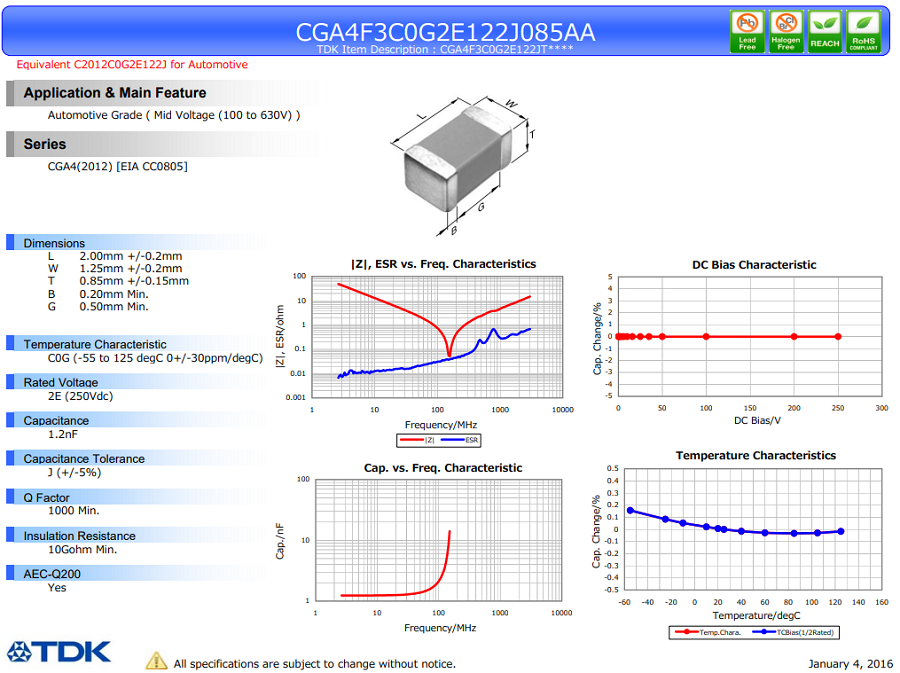The height and width of the screenshot is (673, 900).
Task: Click the DC Bias/V axis label
Action: coord(757,421)
